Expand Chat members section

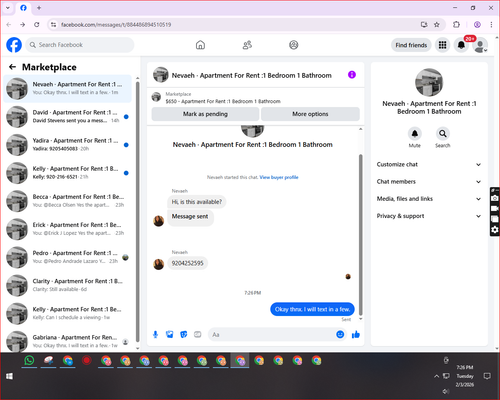pos(429,182)
